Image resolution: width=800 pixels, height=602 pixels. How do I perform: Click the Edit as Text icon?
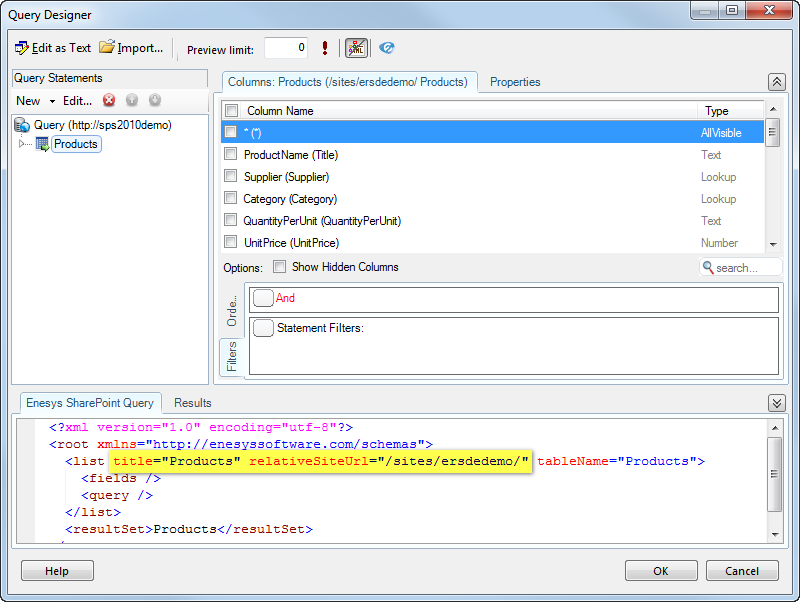point(22,48)
